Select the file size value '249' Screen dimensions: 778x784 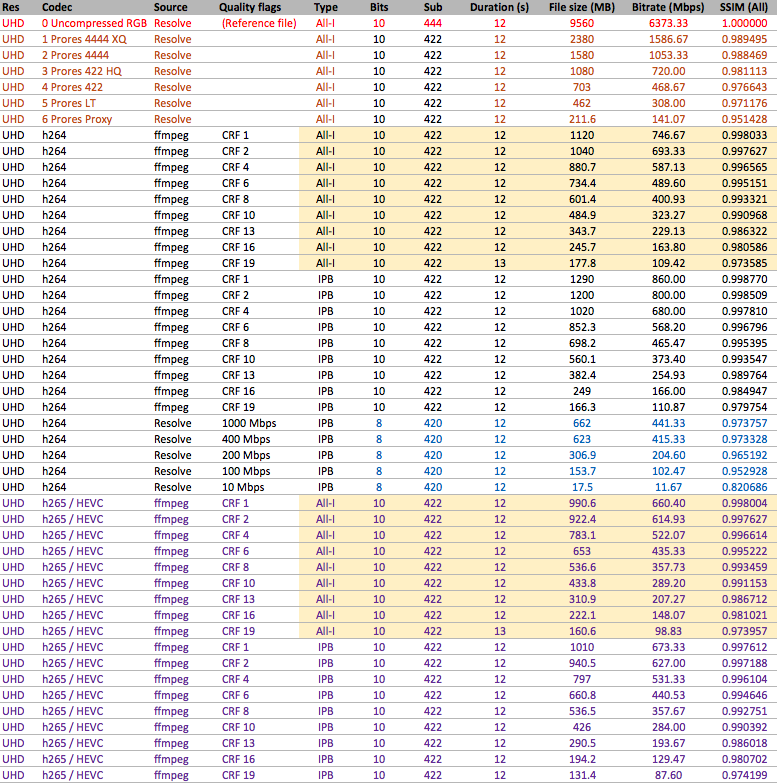(582, 392)
